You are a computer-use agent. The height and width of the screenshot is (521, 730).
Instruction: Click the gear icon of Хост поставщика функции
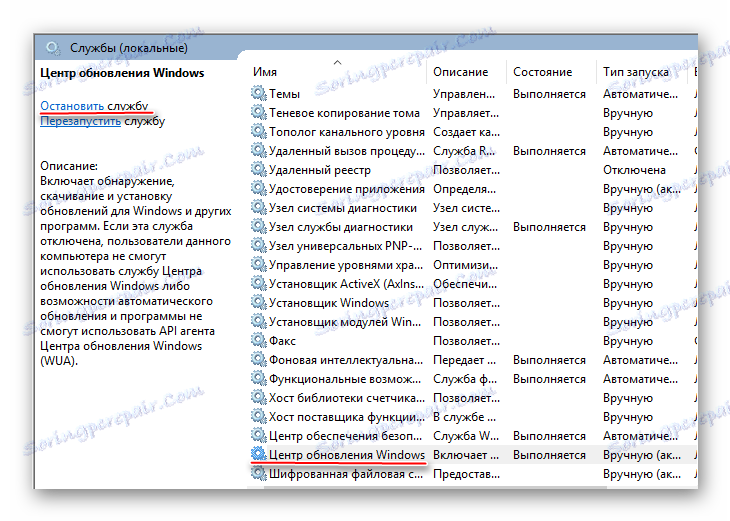click(258, 417)
